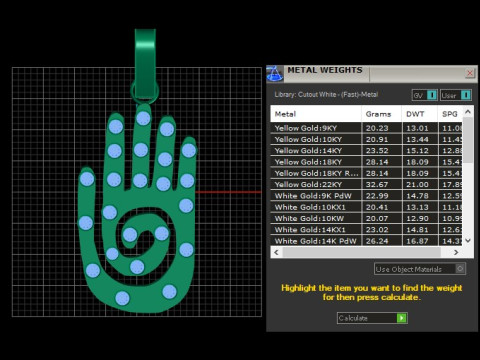Select the gem on the thumb tip

point(87,179)
